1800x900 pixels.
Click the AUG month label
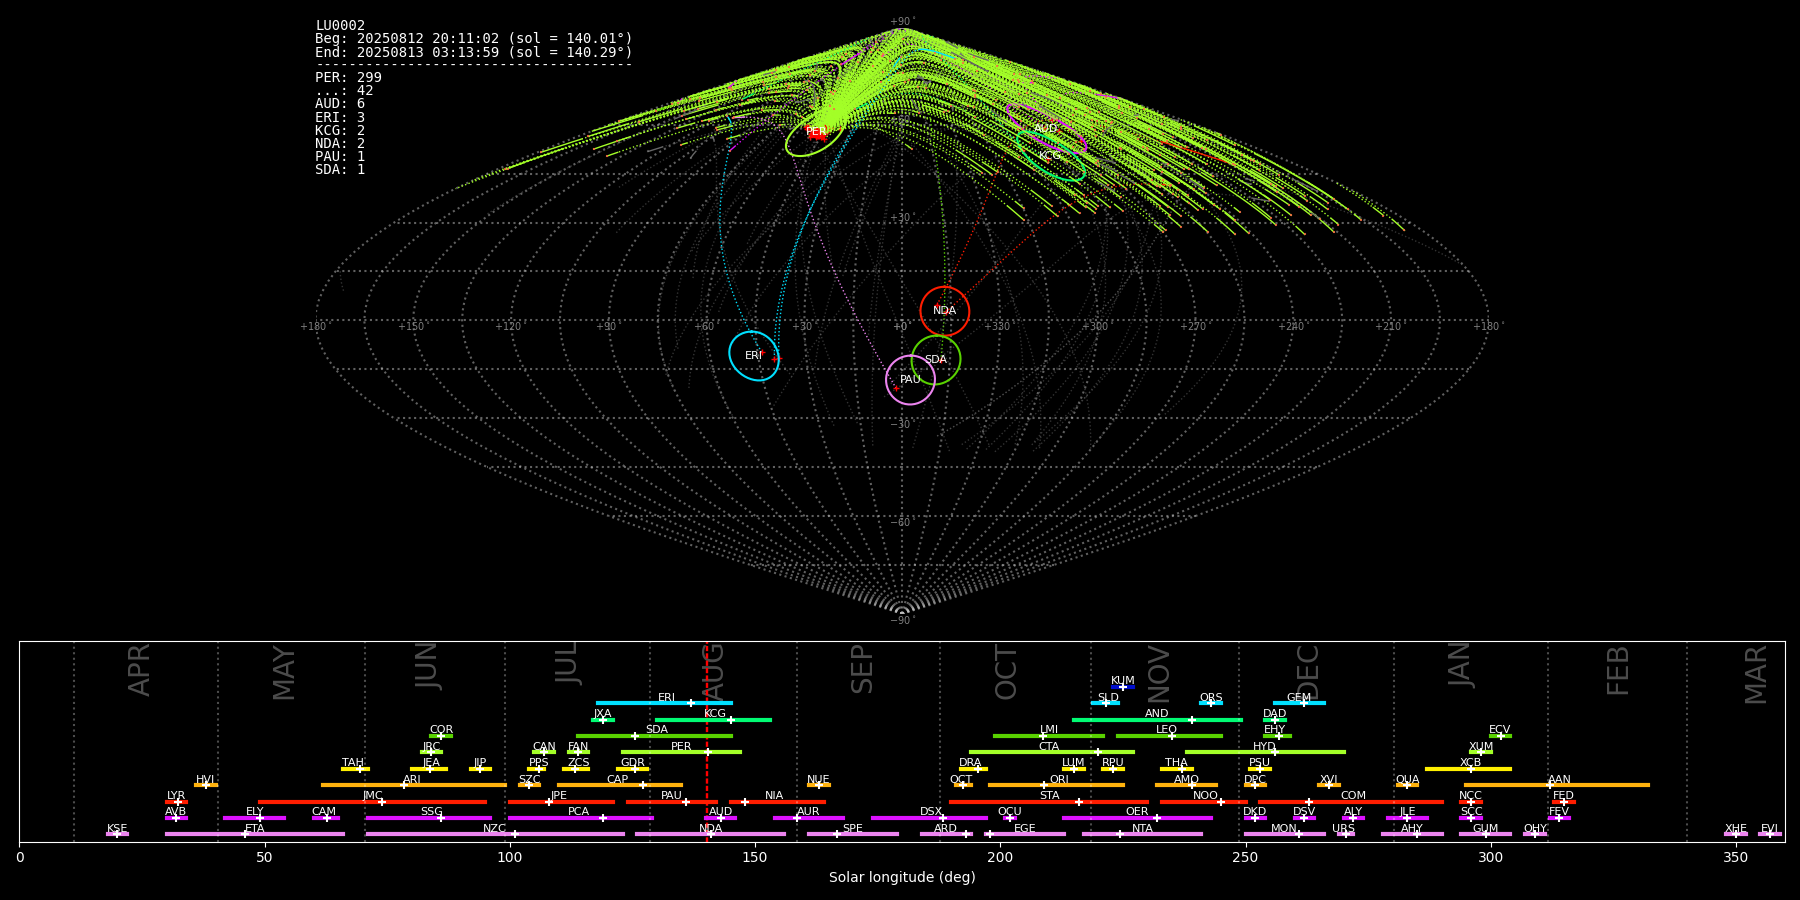[713, 673]
